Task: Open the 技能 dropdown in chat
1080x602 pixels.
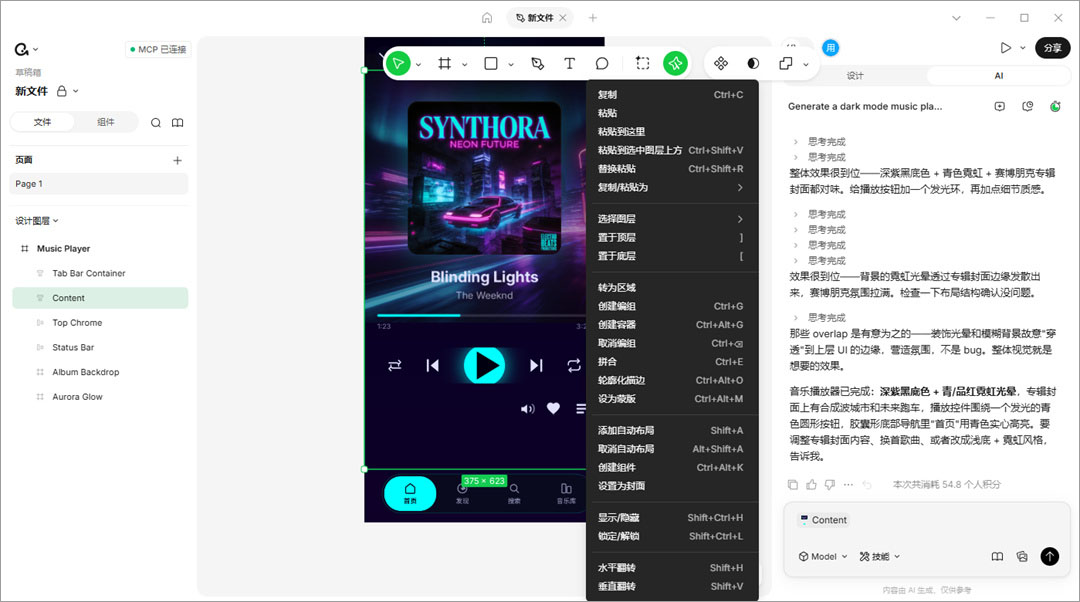Action: pos(880,557)
